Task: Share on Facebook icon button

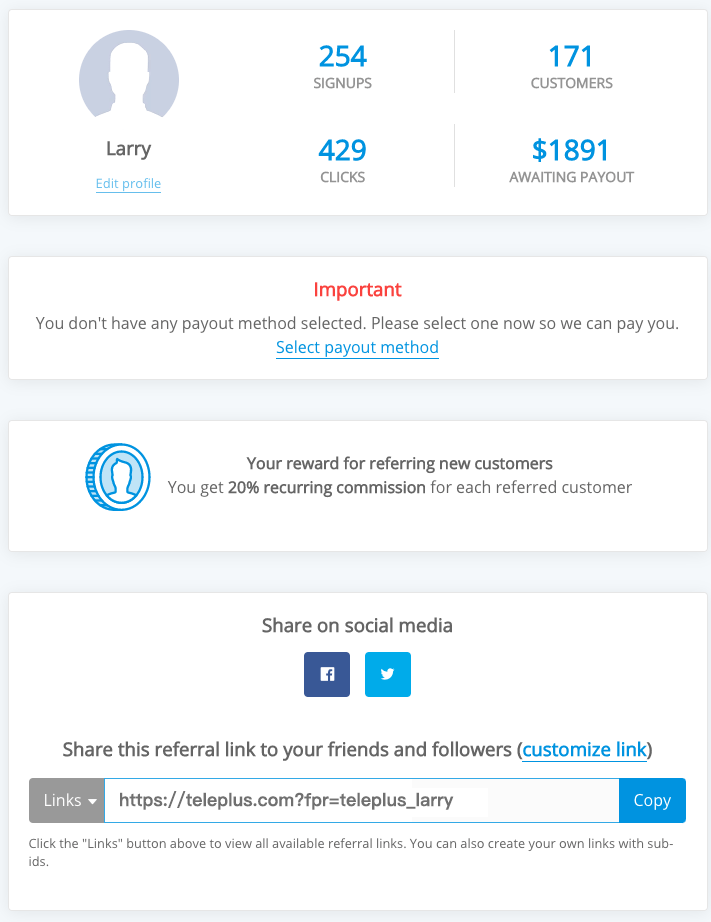Action: (x=327, y=674)
